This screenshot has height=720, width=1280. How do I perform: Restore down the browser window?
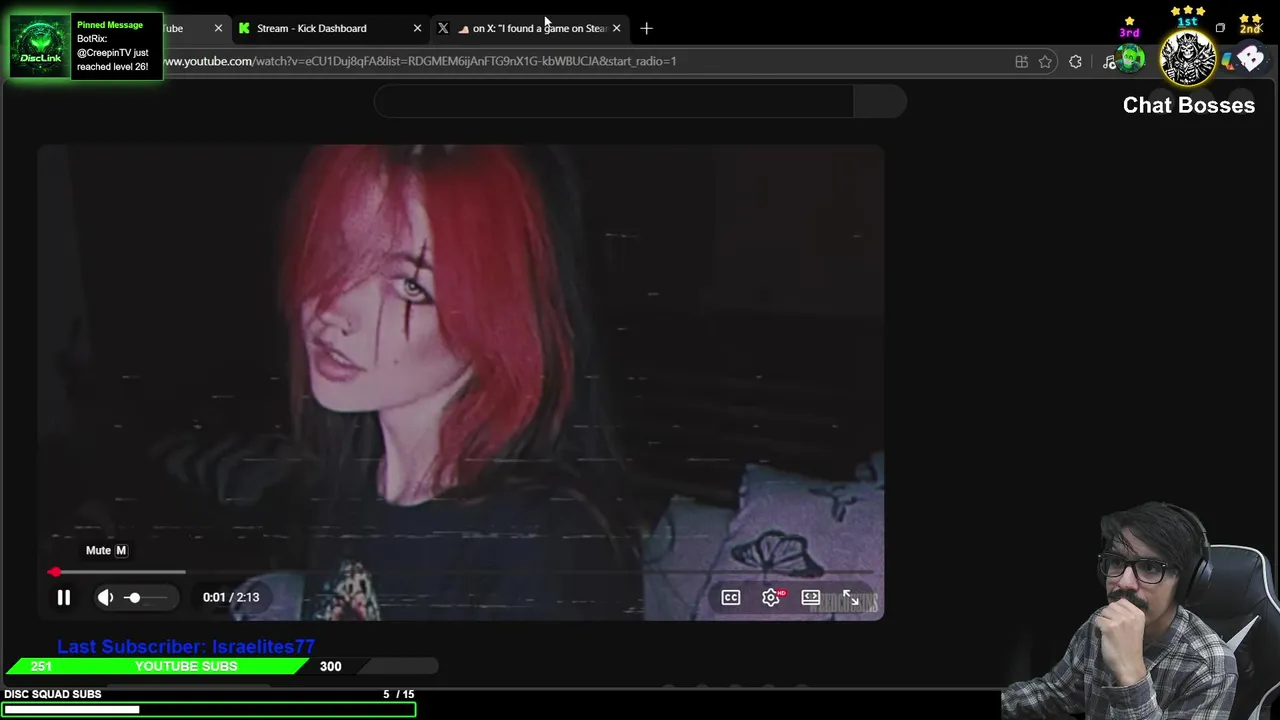tap(1220, 28)
